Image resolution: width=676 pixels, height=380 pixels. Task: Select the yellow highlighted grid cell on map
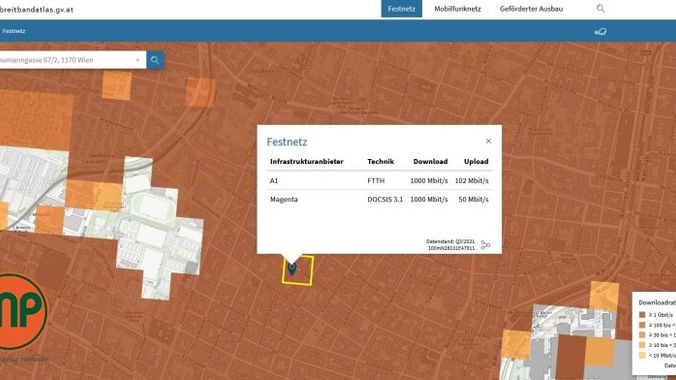coord(297,270)
